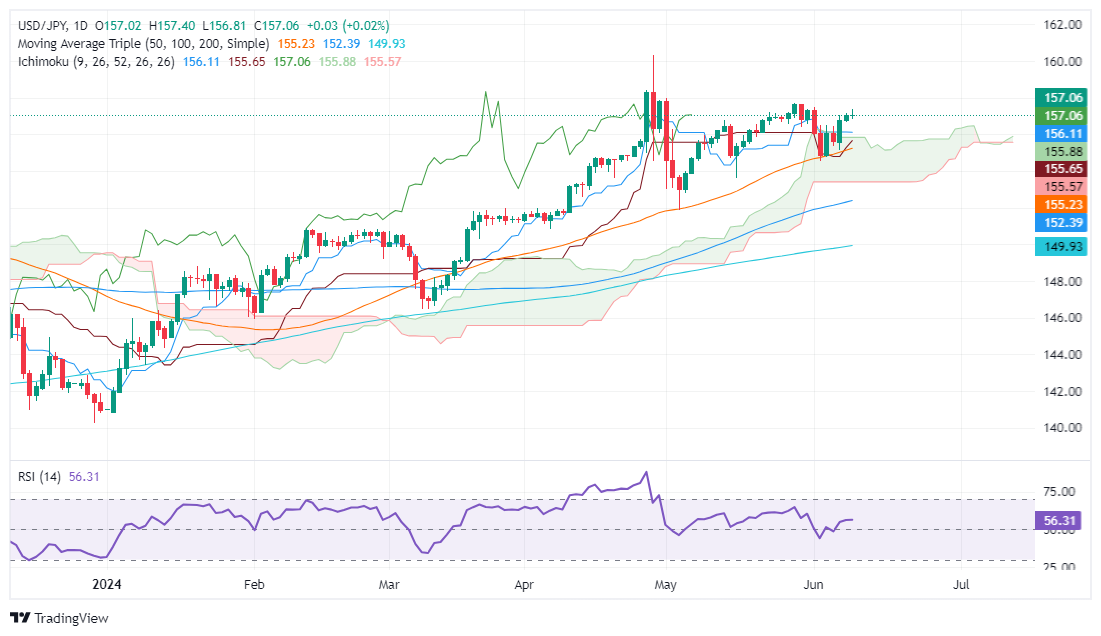The width and height of the screenshot is (1101, 636).
Task: Click the TradingView logo icon
Action: coord(20,618)
